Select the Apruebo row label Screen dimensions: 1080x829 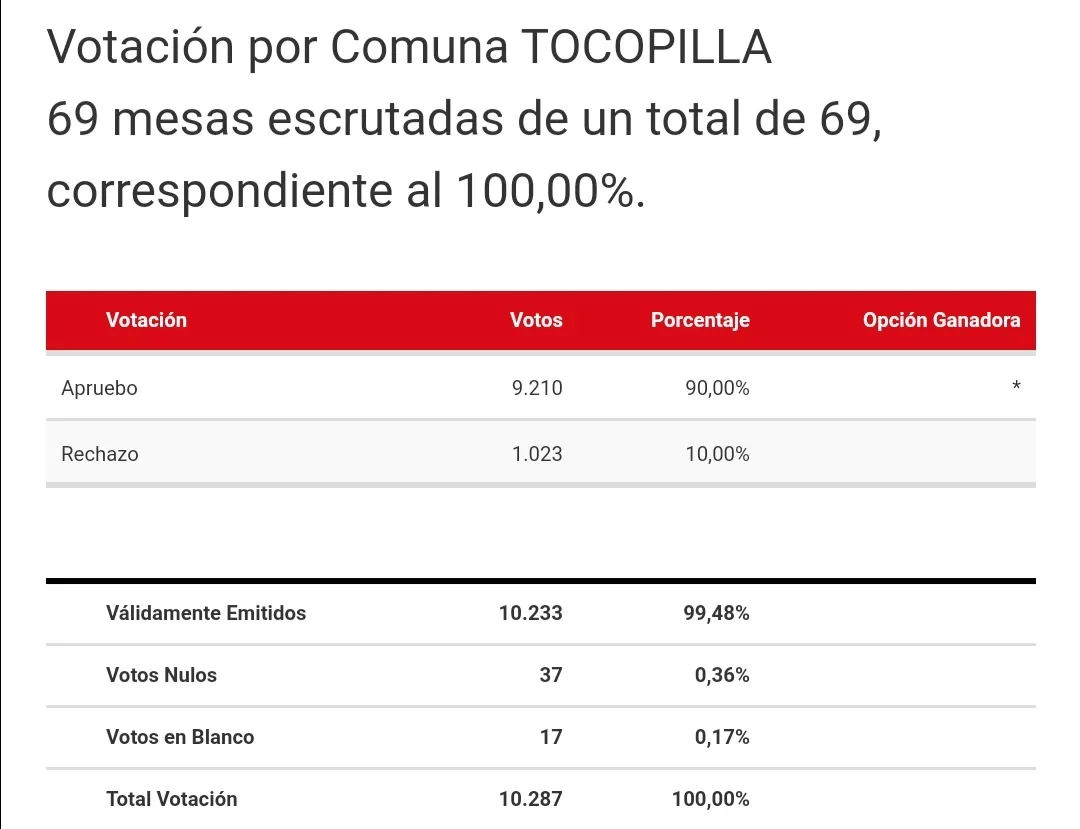[99, 389]
